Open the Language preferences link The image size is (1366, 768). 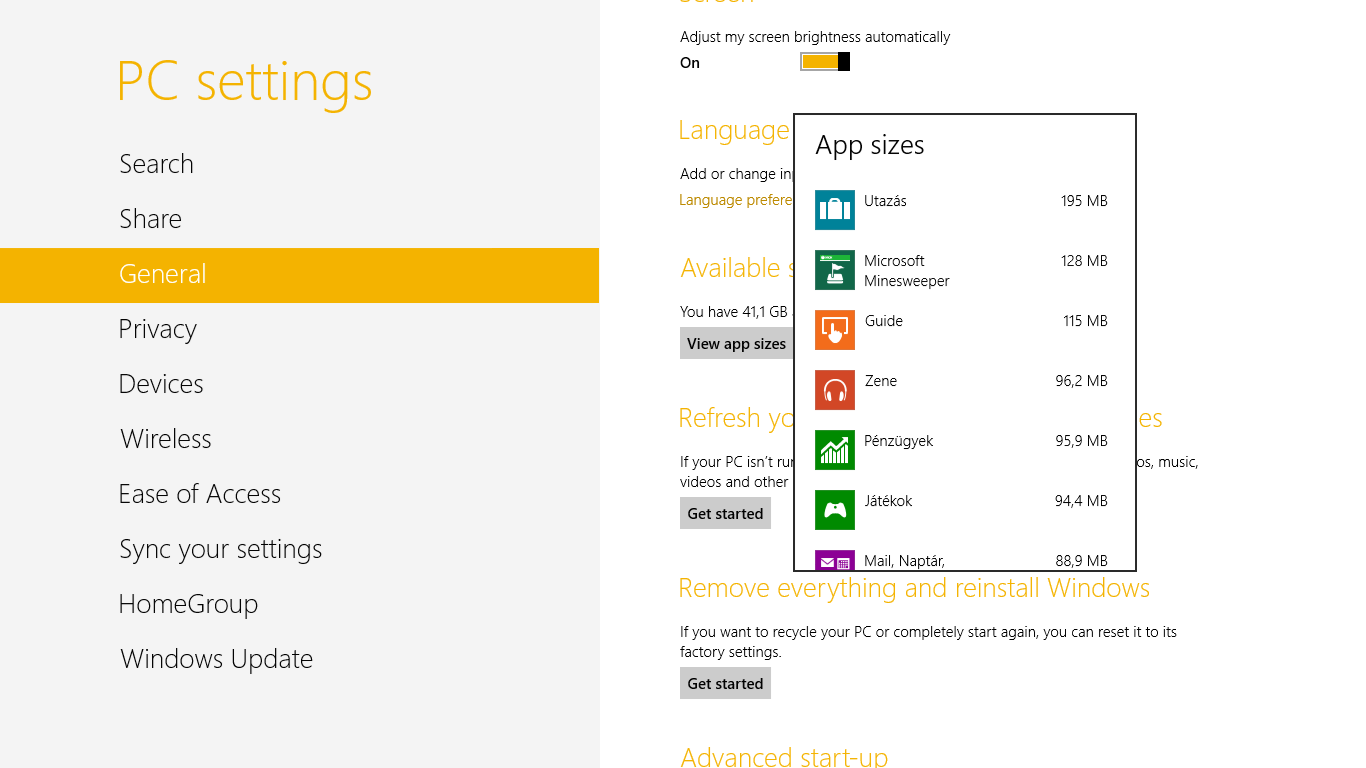[735, 200]
